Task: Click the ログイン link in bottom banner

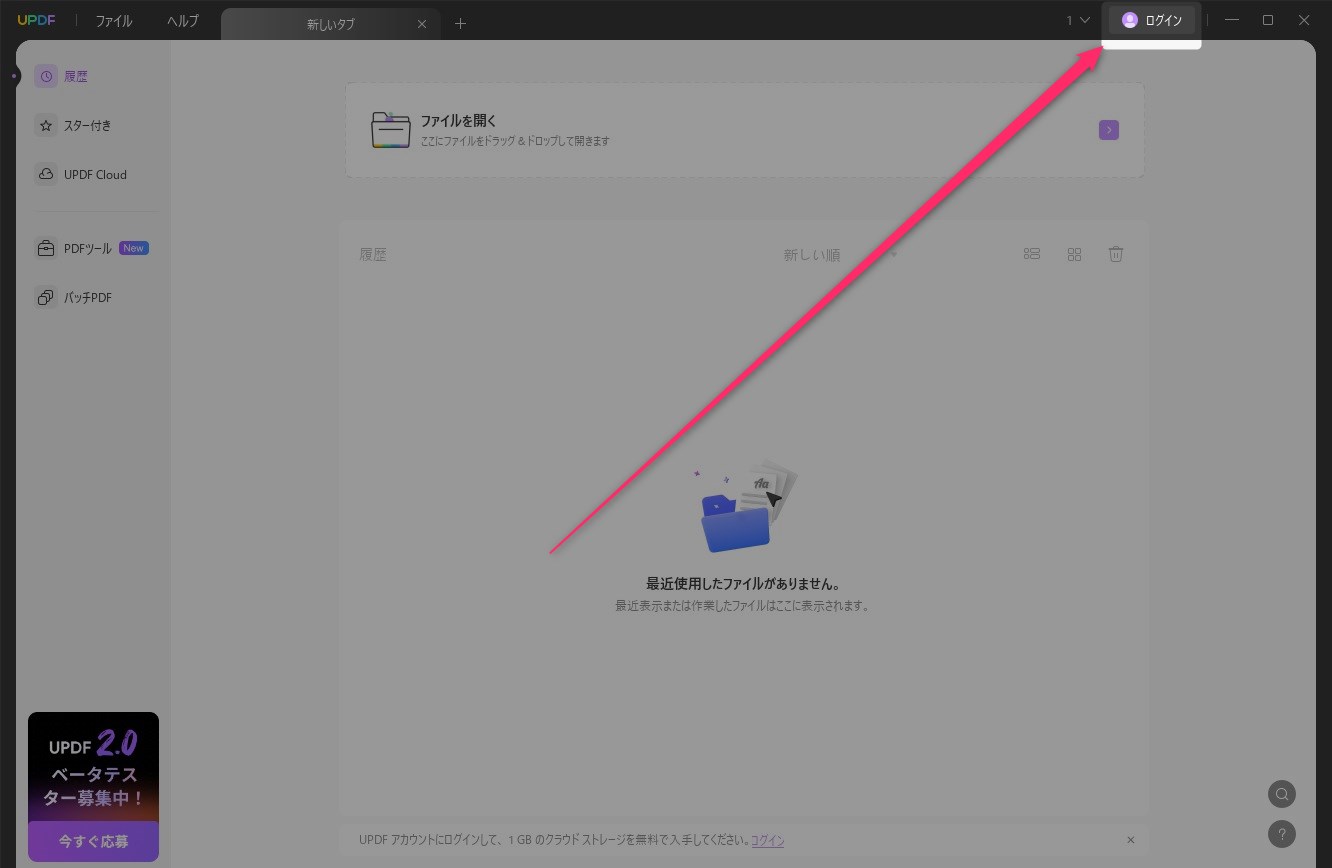Action: coord(768,841)
